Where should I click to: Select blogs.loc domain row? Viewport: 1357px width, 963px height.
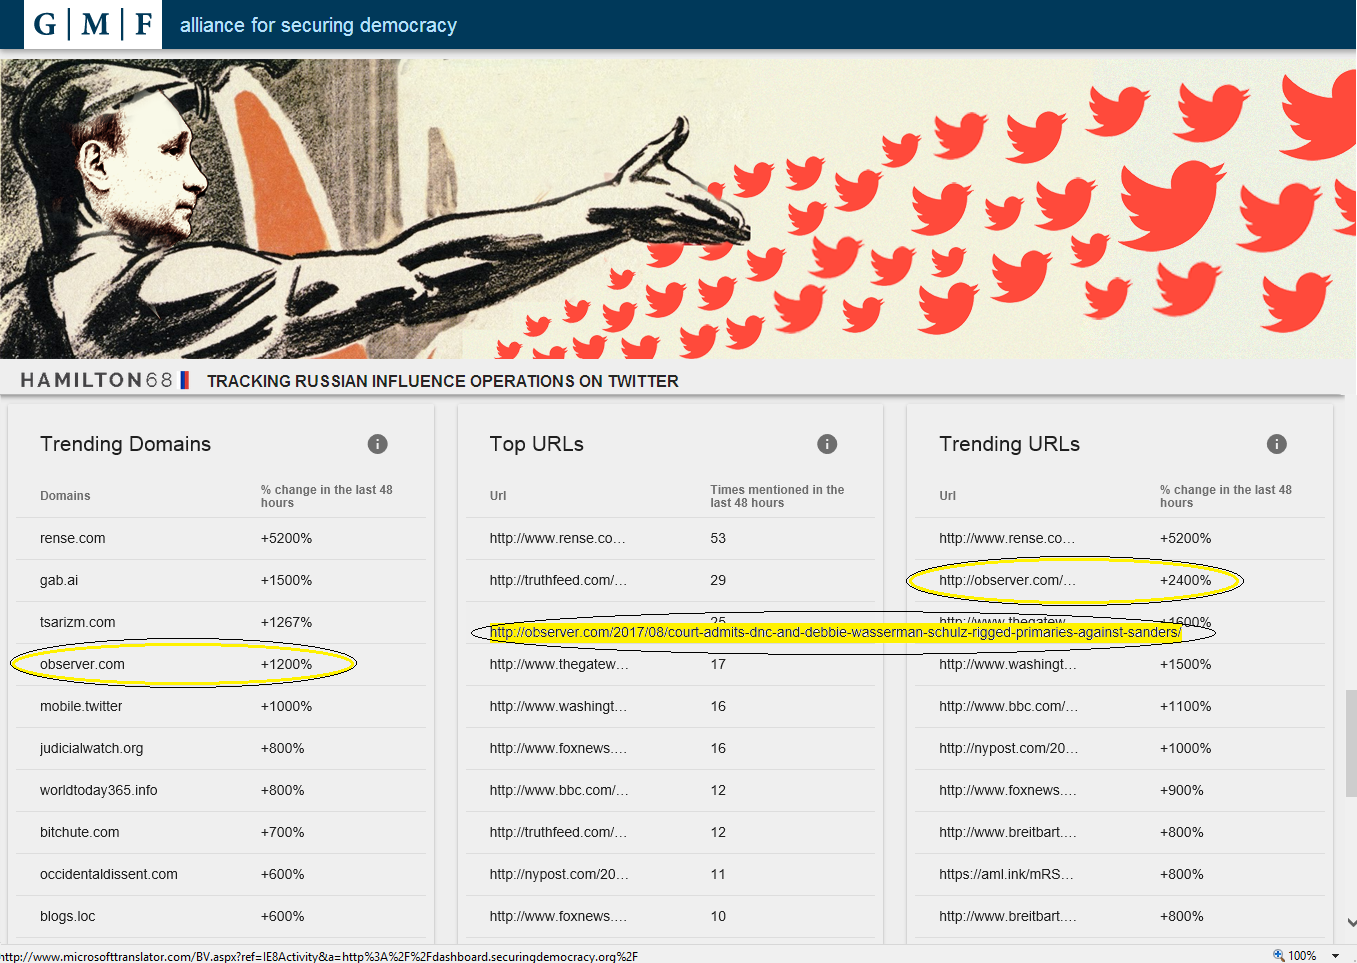click(x=220, y=916)
